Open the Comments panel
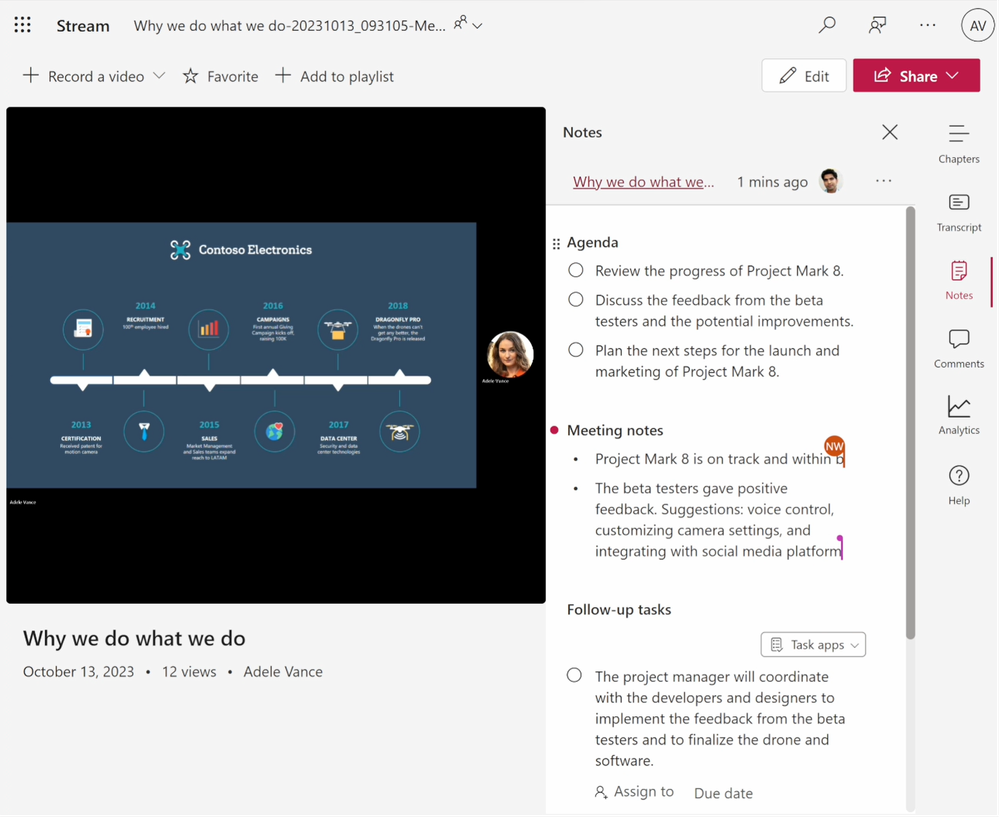 coord(958,349)
